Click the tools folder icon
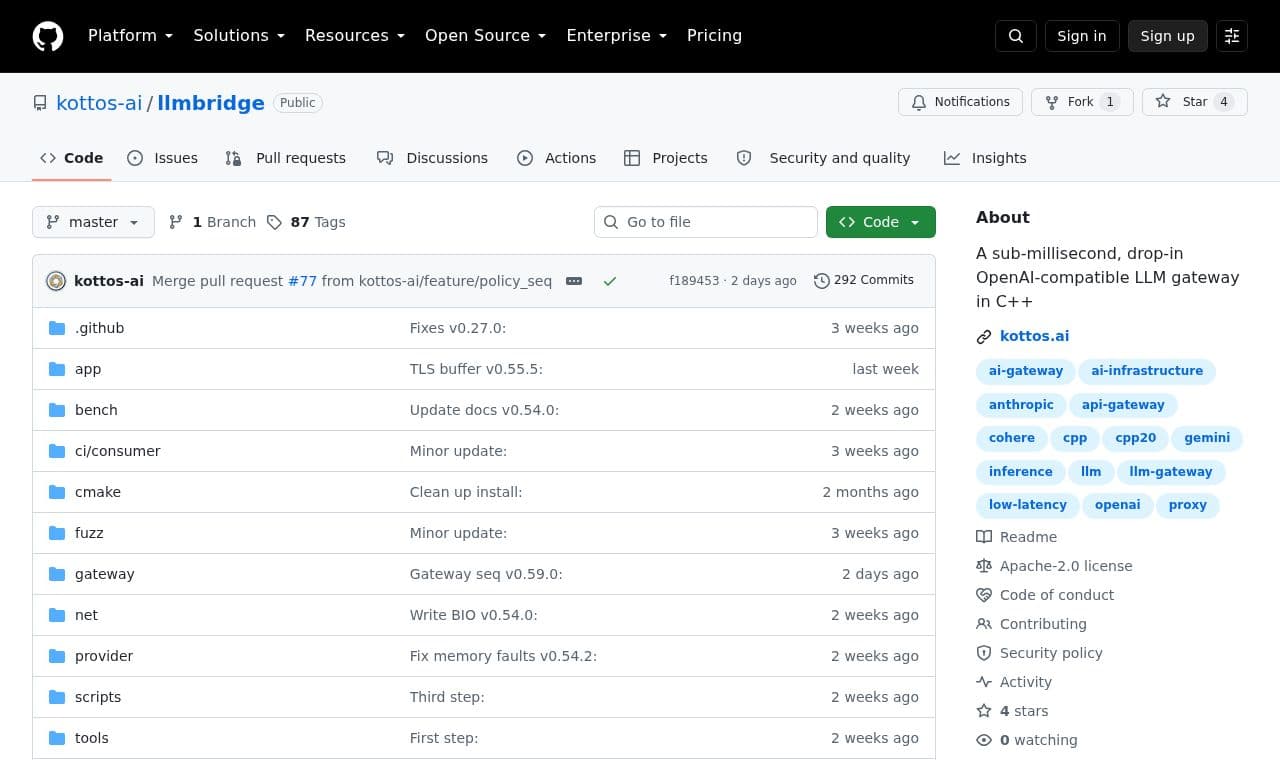 pos(57,738)
